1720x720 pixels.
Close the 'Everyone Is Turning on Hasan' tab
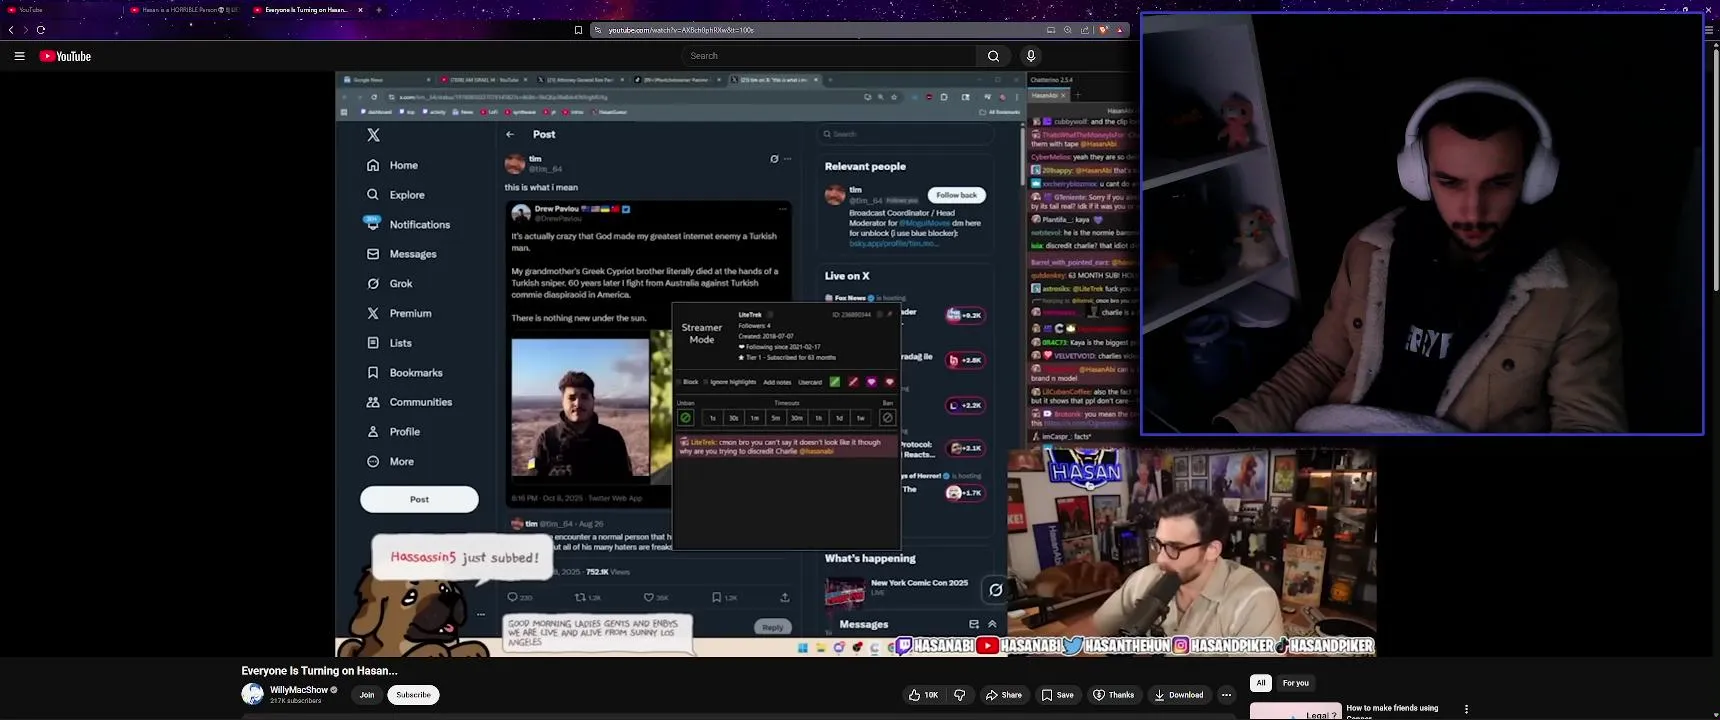coord(361,10)
